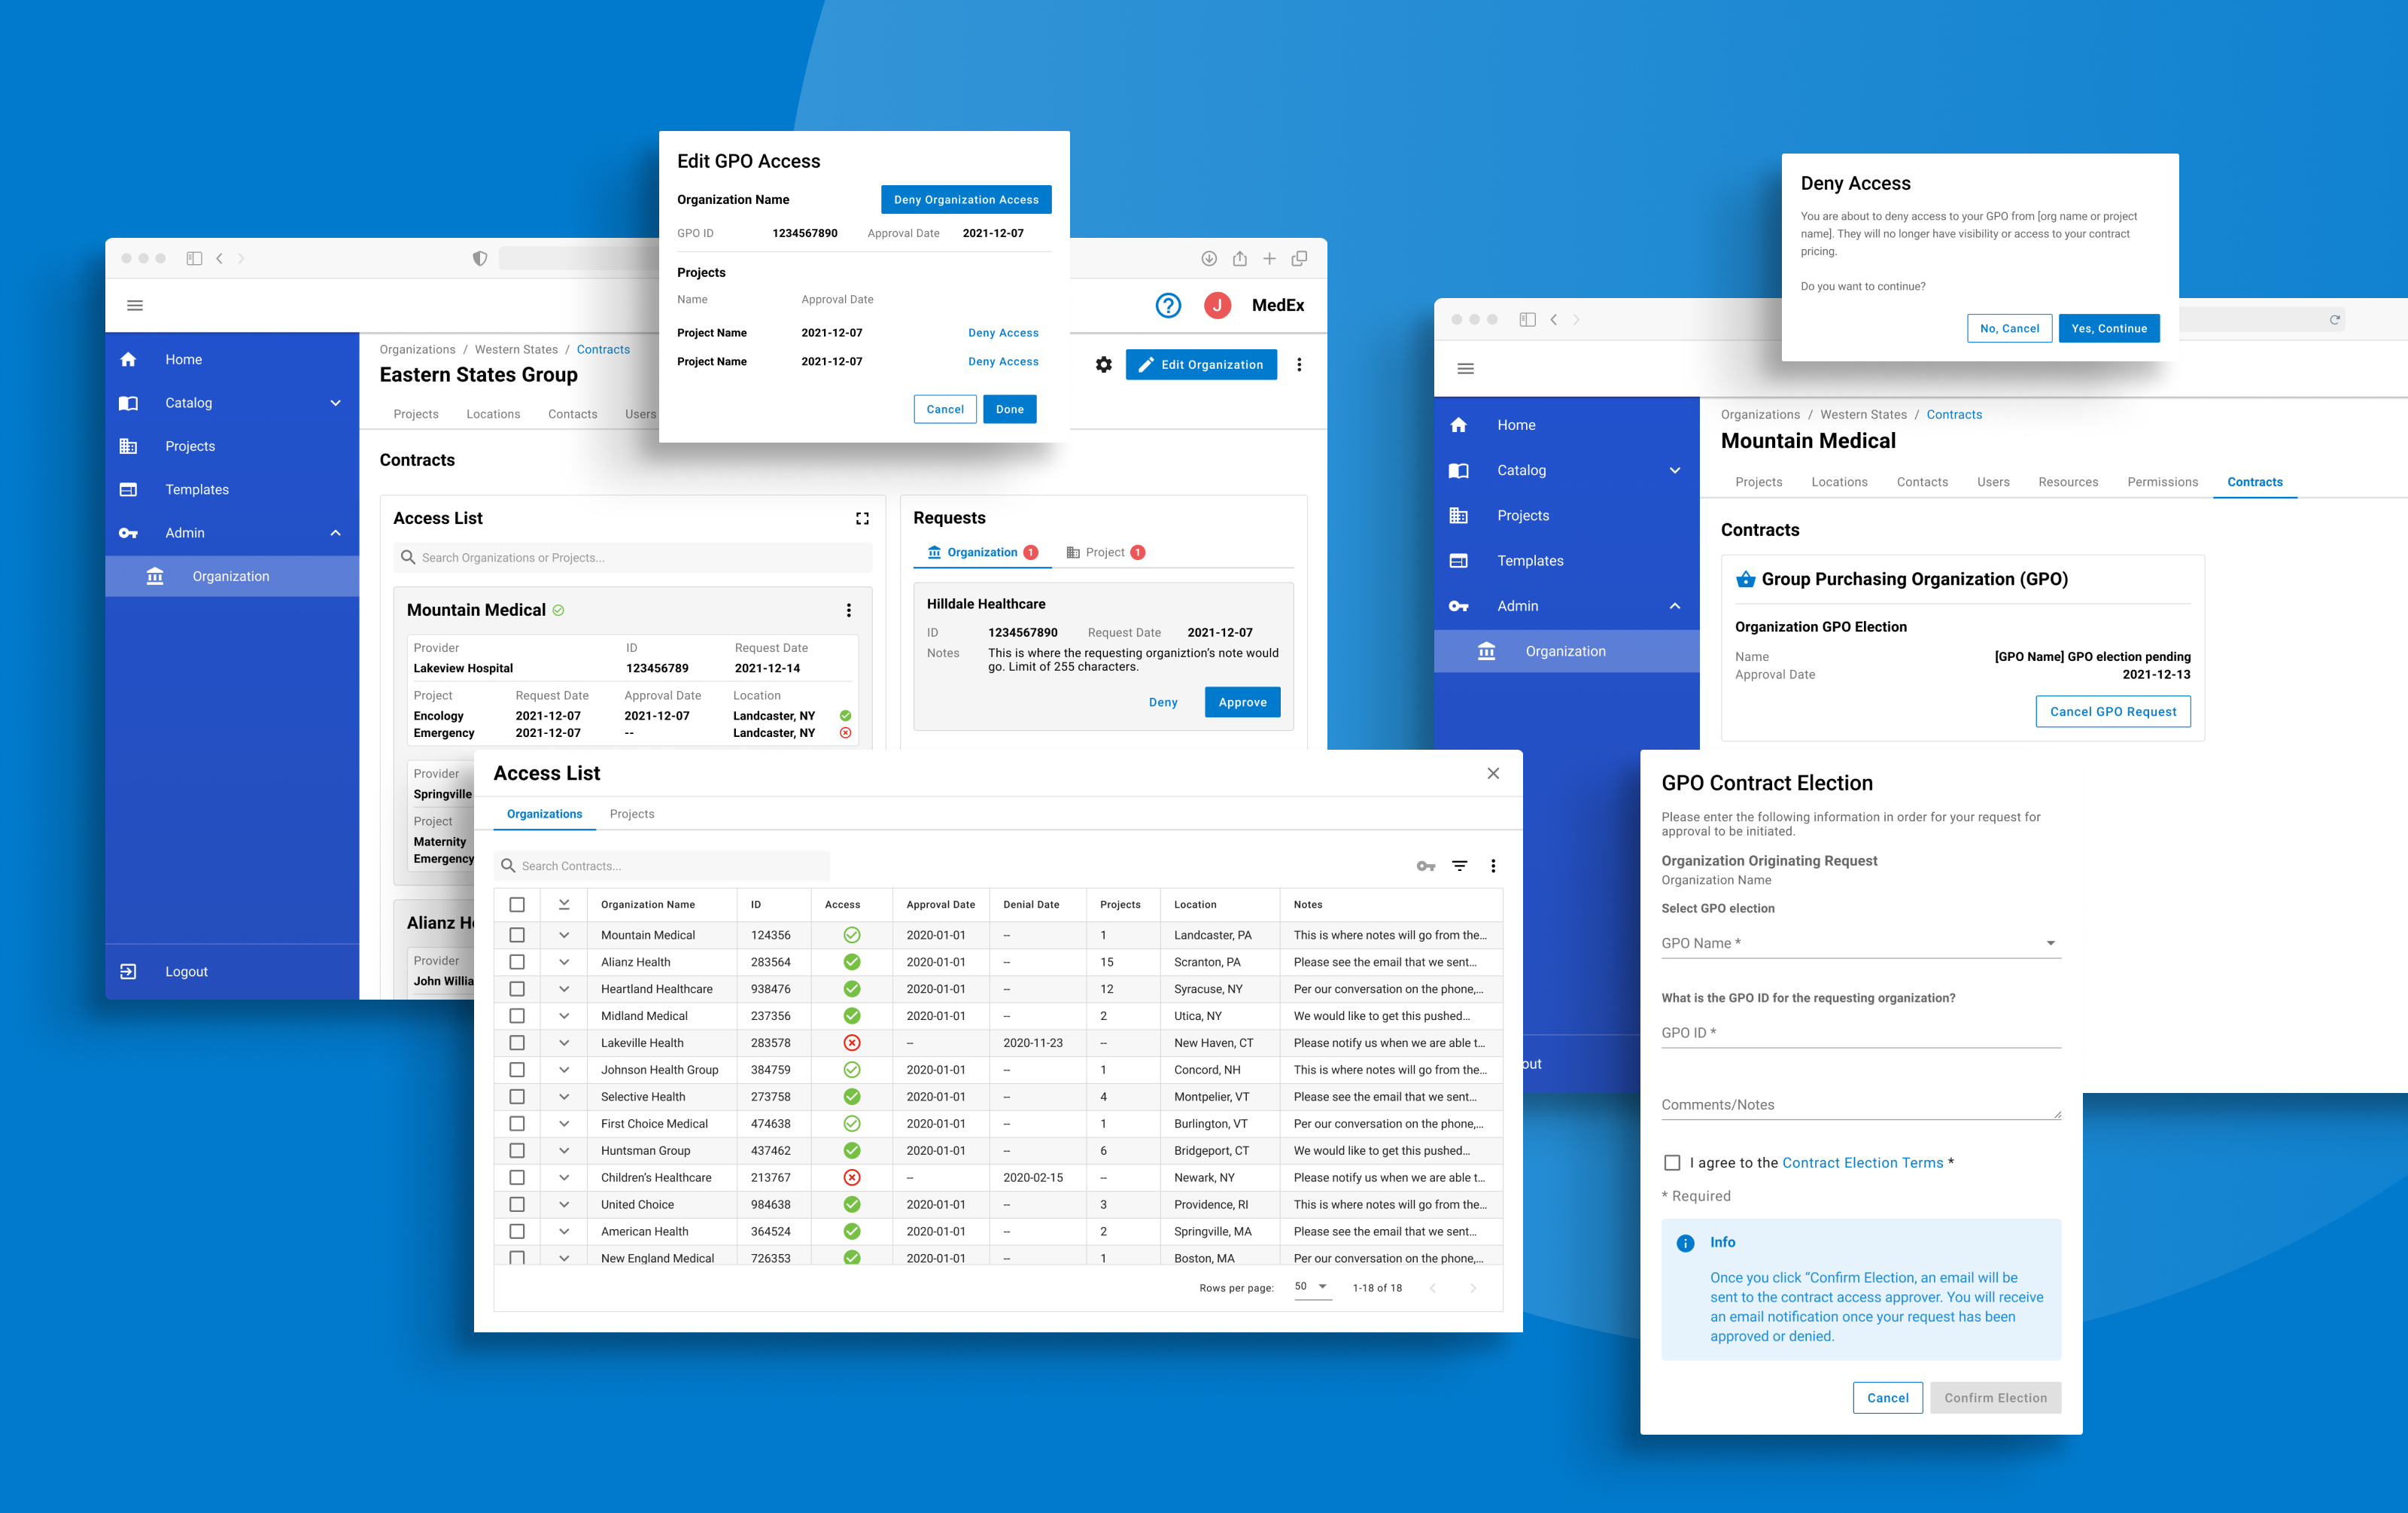This screenshot has width=2408, height=1513.
Task: Expand Catalog in the left window sidebar
Action: pos(336,403)
